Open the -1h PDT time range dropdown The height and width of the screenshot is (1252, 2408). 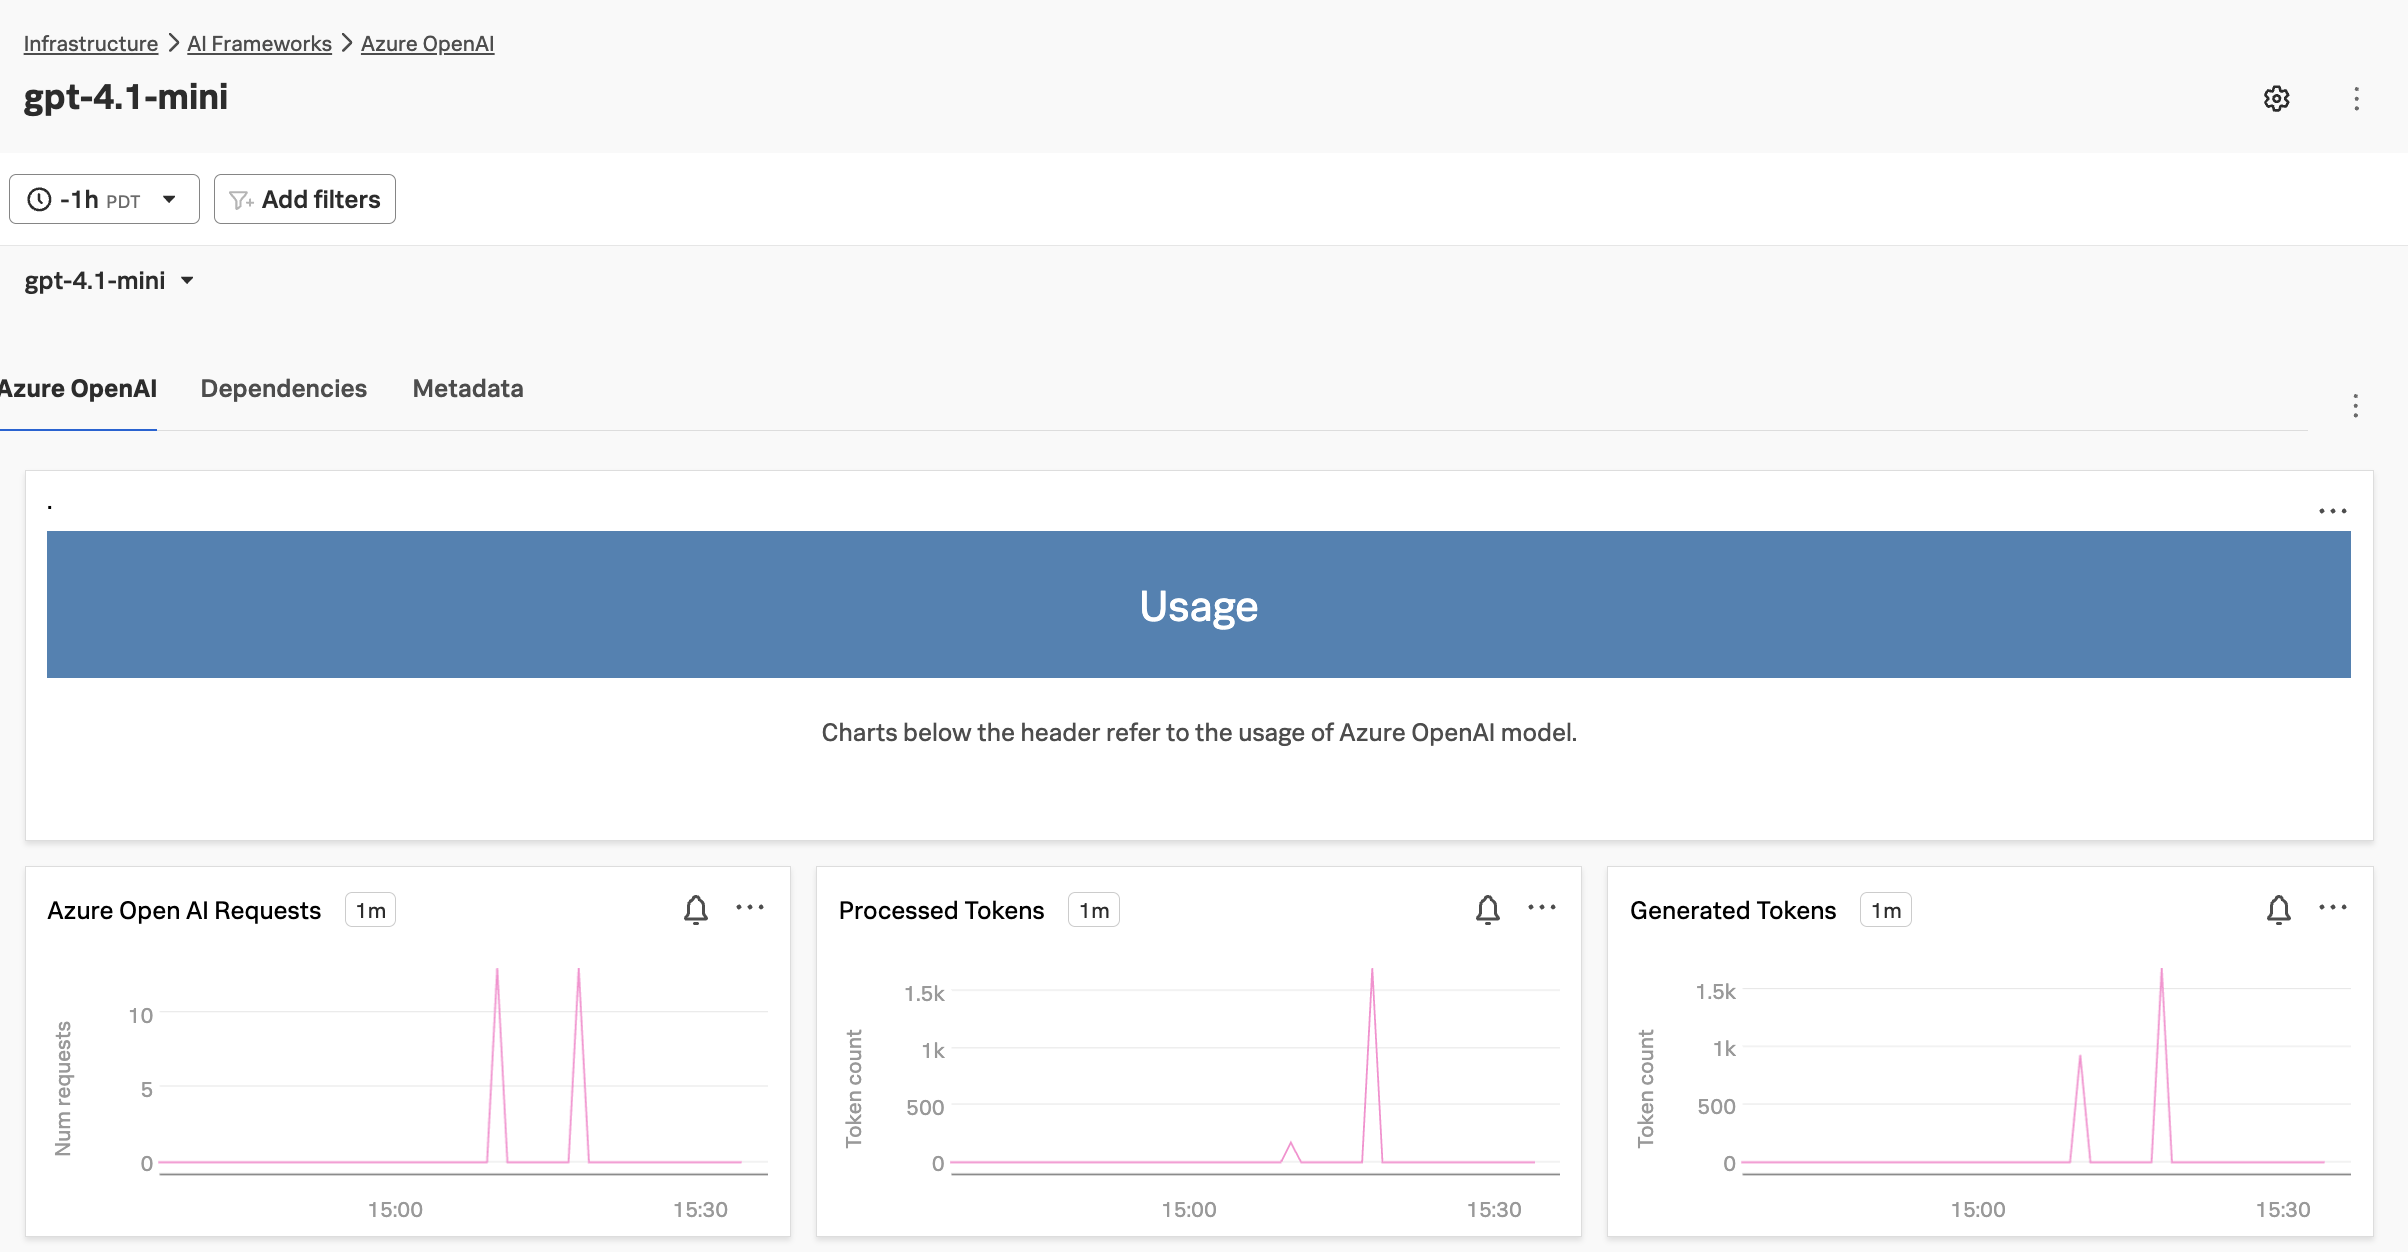104,199
